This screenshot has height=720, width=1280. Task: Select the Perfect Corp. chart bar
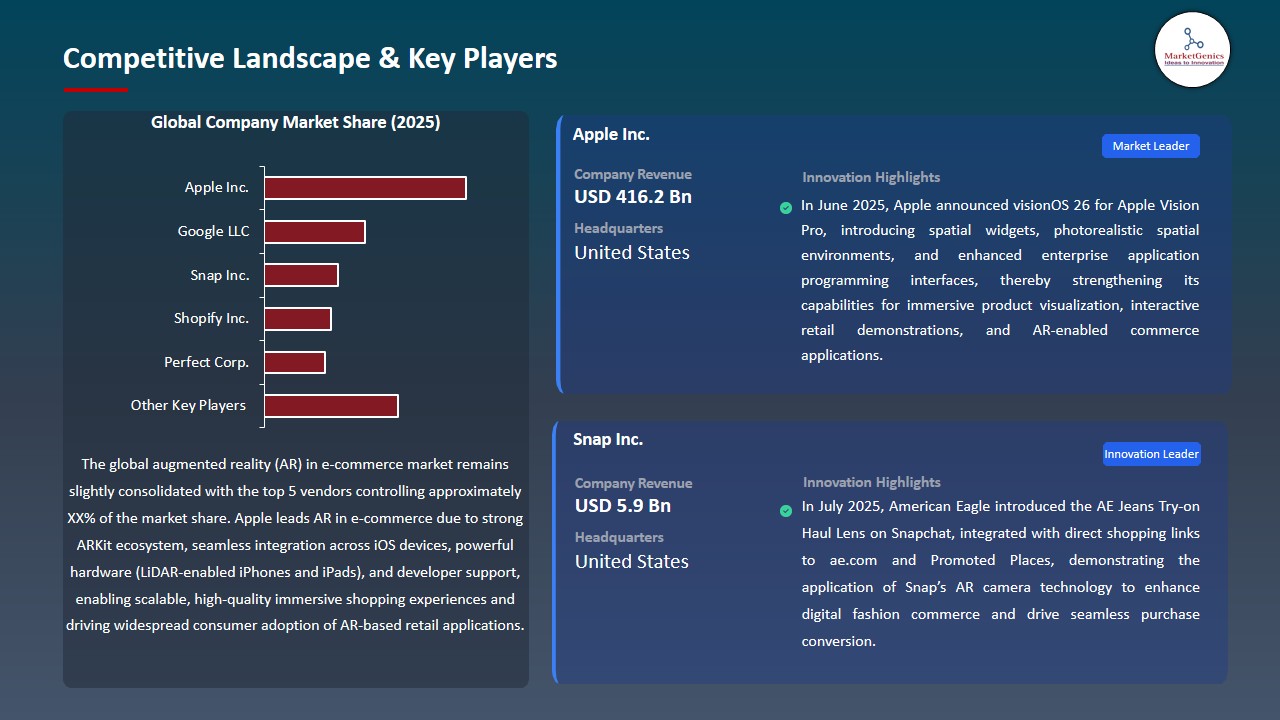coord(295,362)
